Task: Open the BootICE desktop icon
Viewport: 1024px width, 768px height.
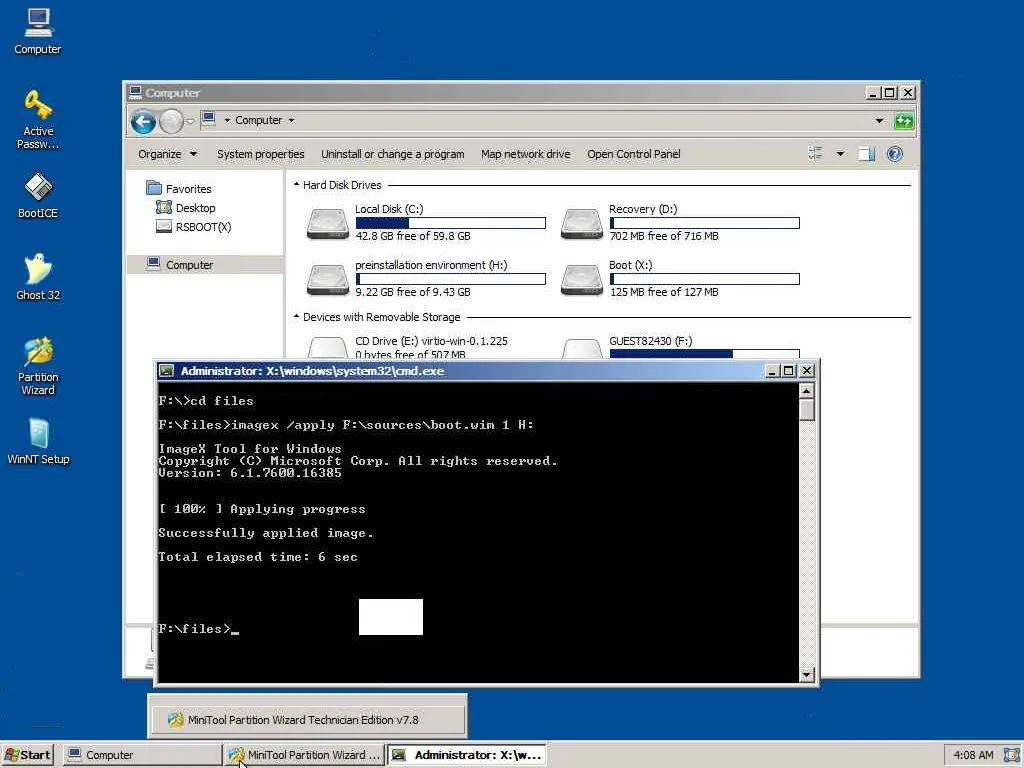Action: point(38,195)
